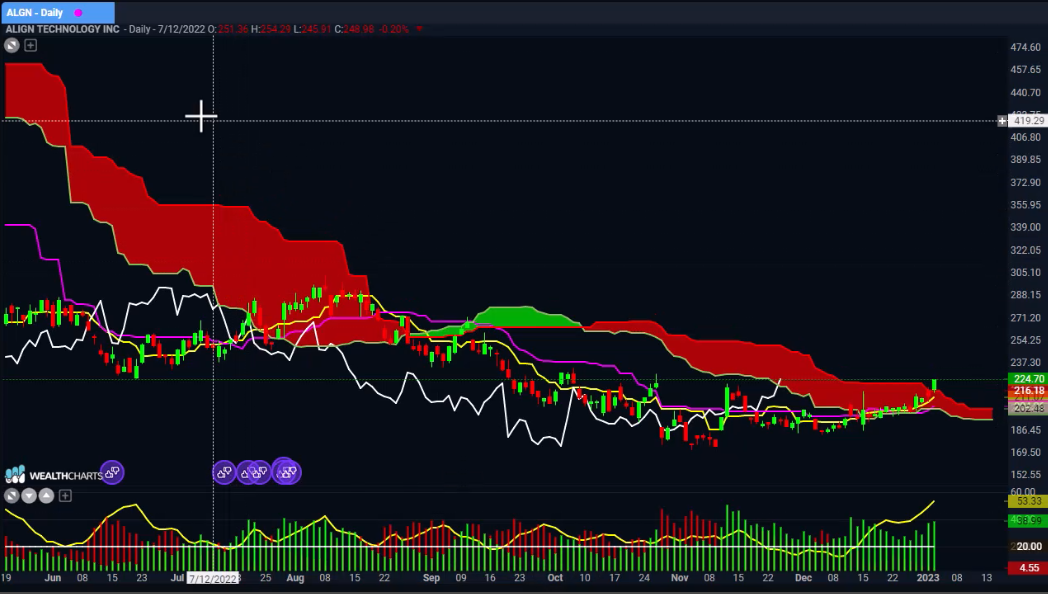Select the ALGN - Daily chart tab

[57, 12]
